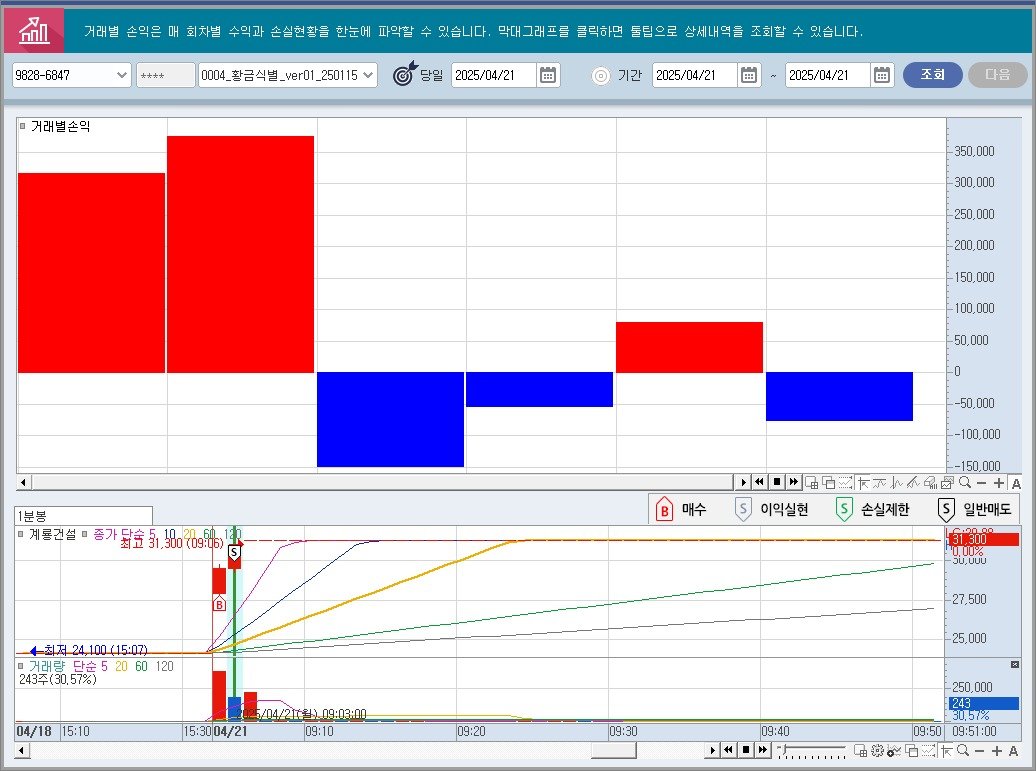Edit the 기간 end date field
Image resolution: width=1036 pixels, height=771 pixels.
tap(827, 75)
